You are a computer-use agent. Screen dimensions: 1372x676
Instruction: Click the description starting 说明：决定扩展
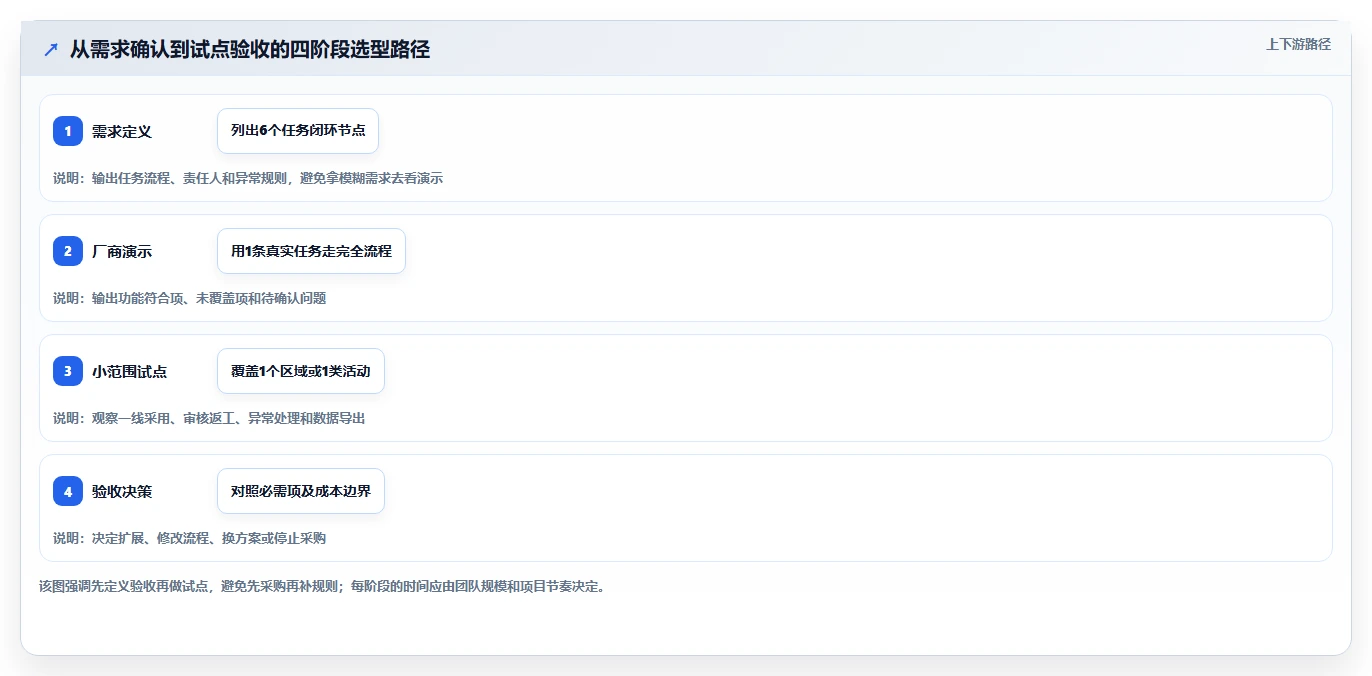tap(189, 538)
